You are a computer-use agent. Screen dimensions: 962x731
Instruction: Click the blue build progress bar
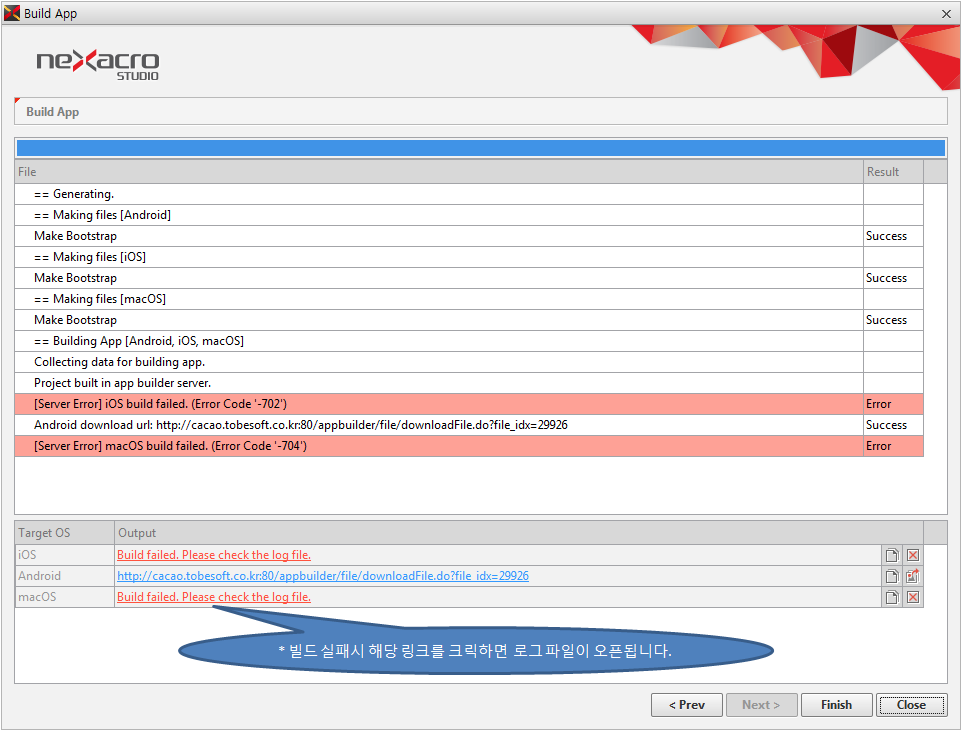coord(480,148)
